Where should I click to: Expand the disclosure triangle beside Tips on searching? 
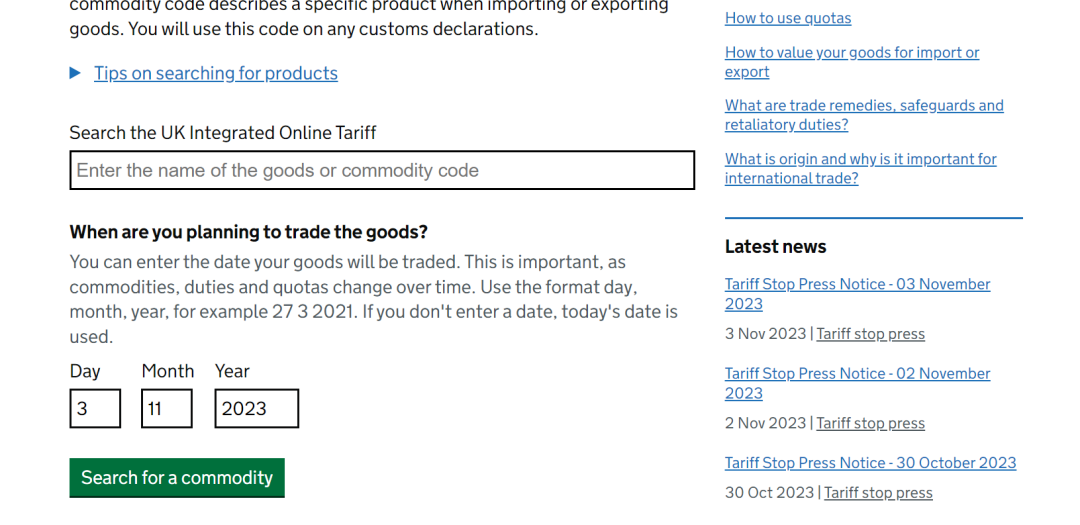75,73
